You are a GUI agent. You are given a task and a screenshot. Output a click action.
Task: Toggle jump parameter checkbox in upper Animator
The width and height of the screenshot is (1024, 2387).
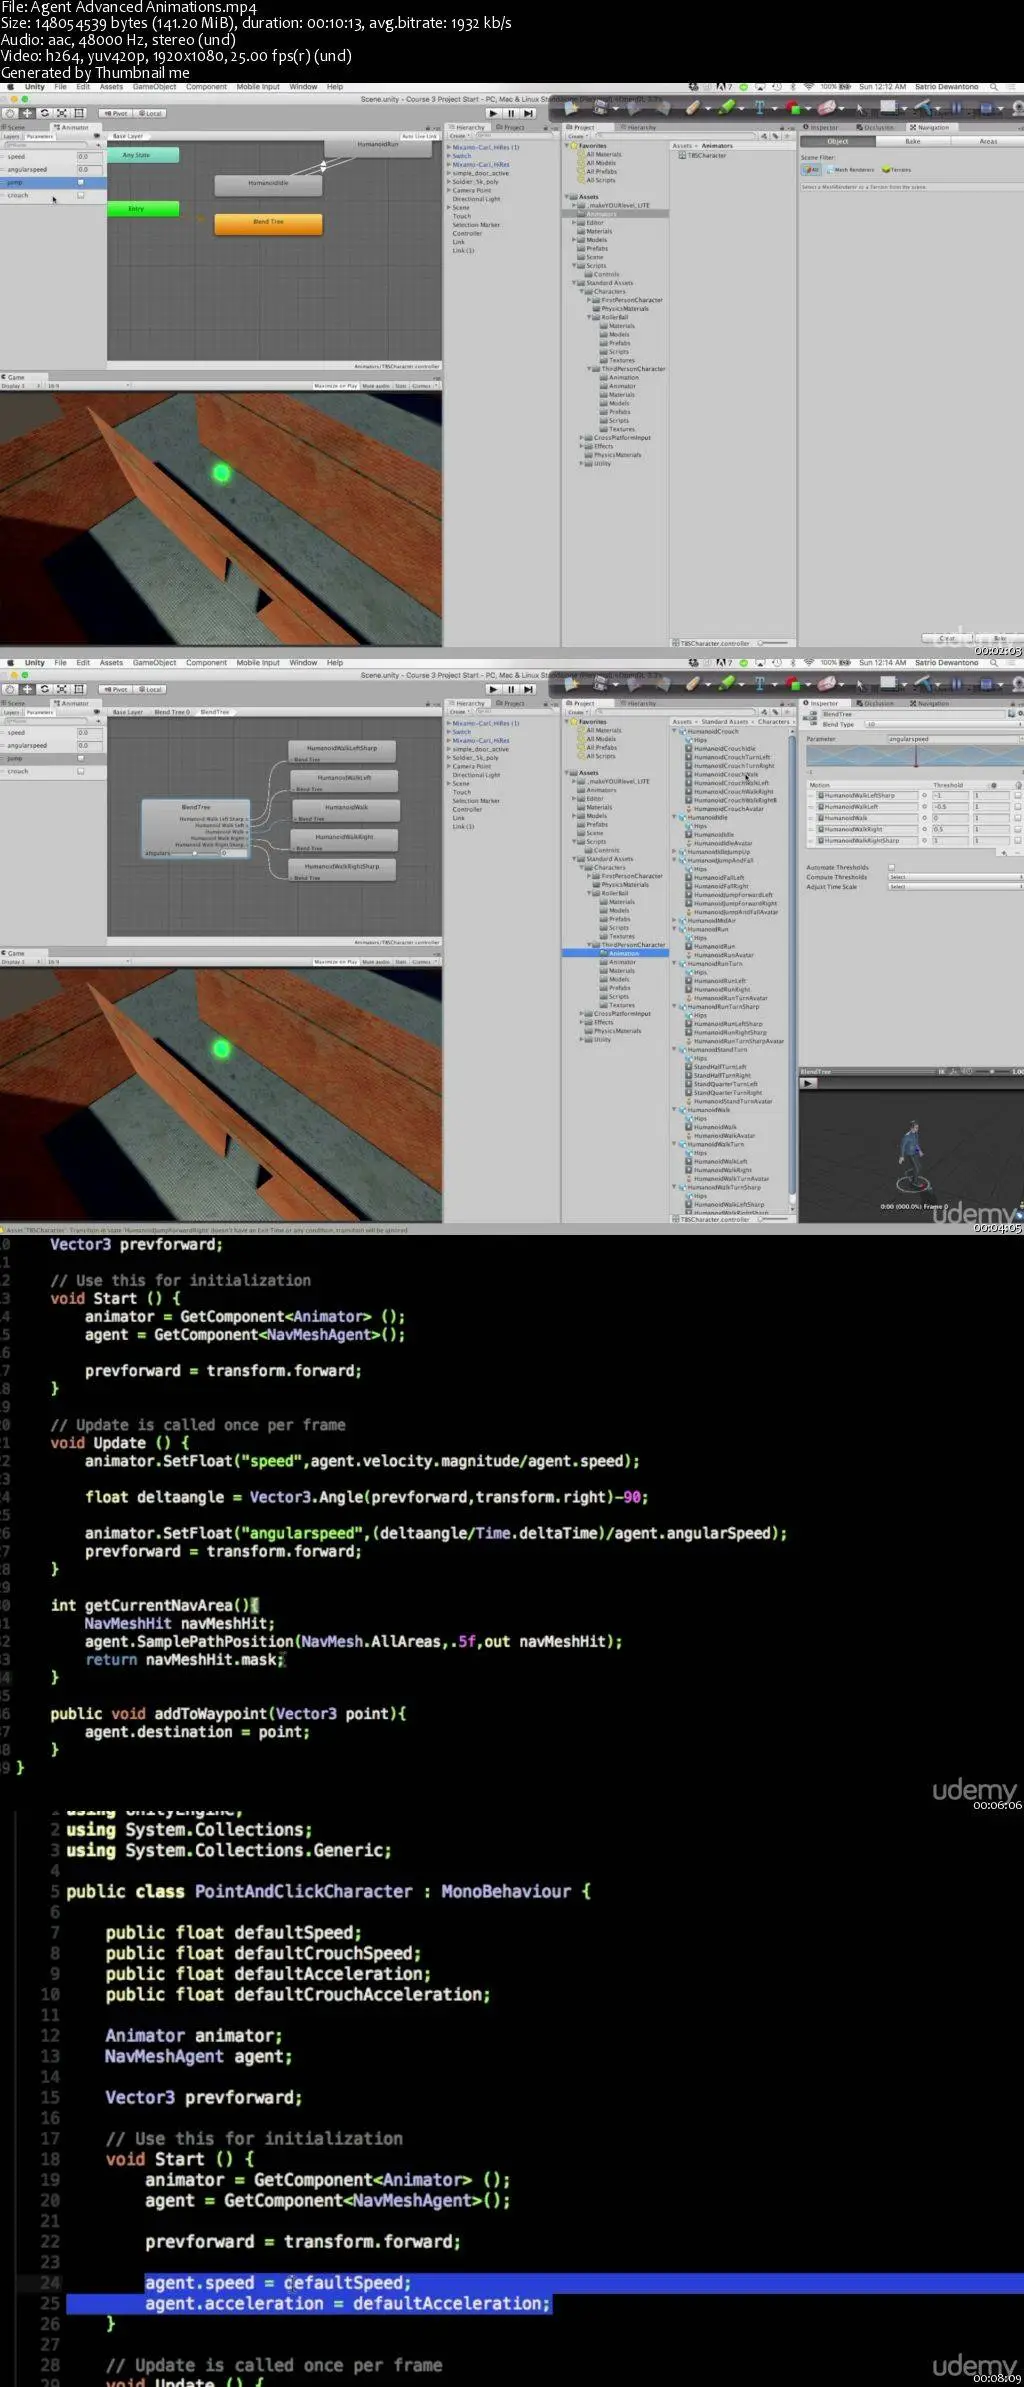(81, 183)
